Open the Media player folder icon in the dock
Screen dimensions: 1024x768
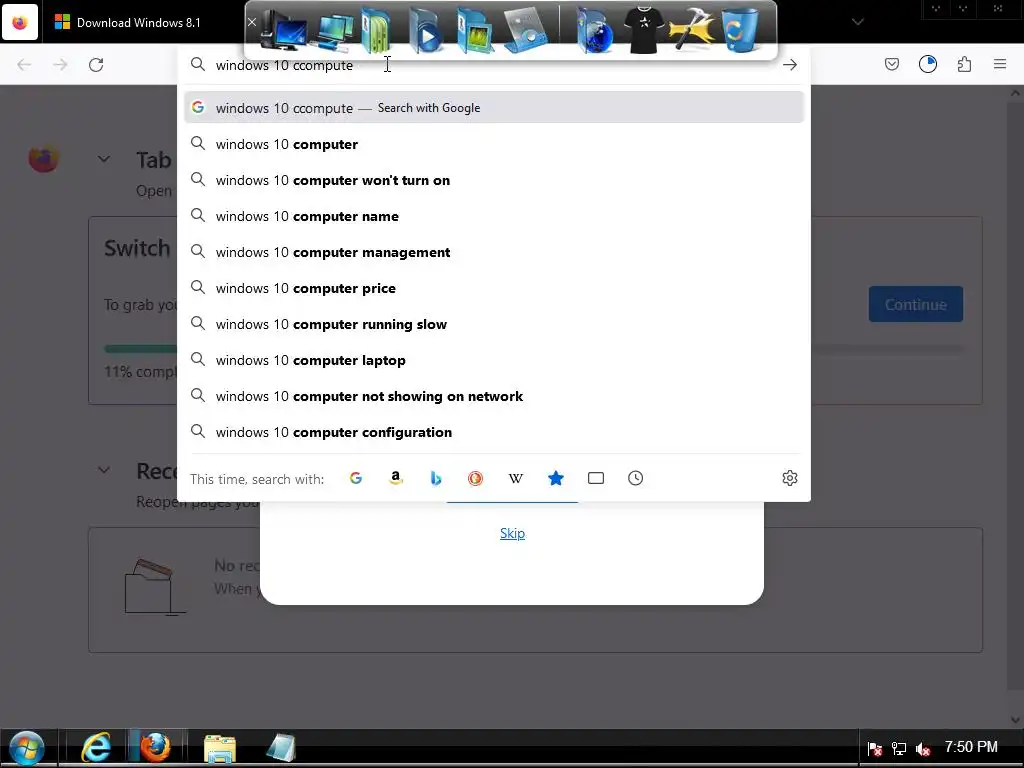426,30
